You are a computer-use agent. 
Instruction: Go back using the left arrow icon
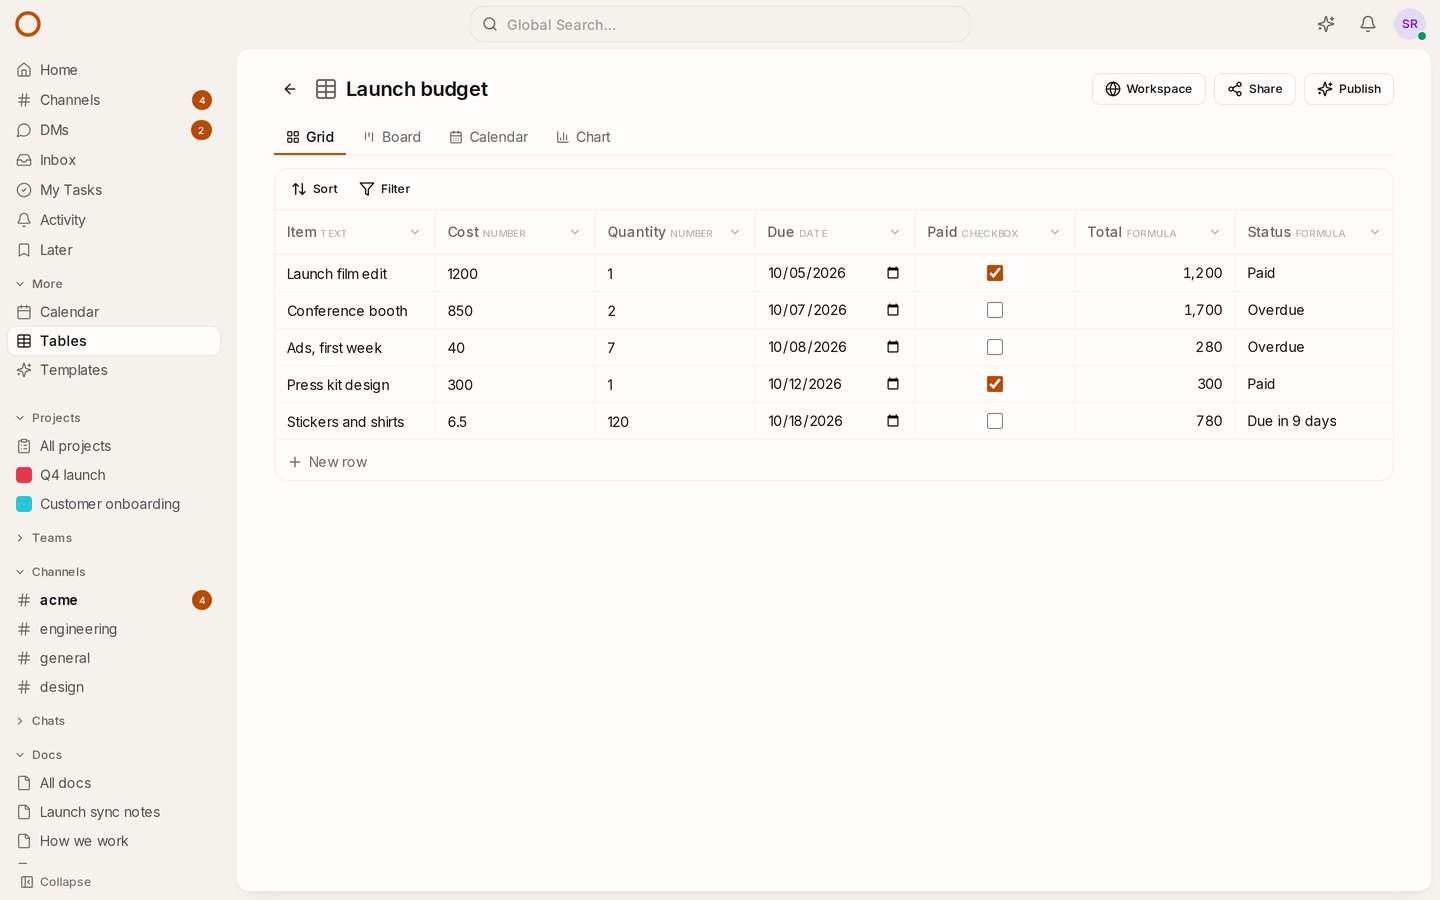tap(290, 89)
